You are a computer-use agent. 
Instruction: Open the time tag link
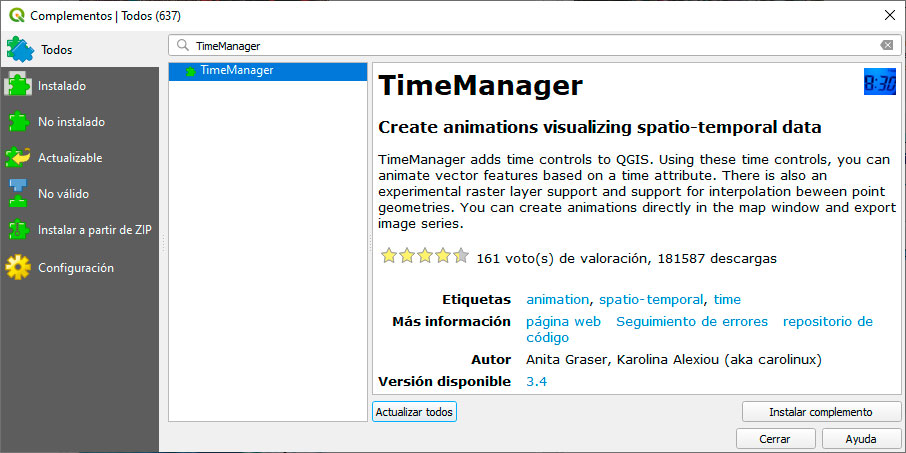pyautogui.click(x=727, y=300)
